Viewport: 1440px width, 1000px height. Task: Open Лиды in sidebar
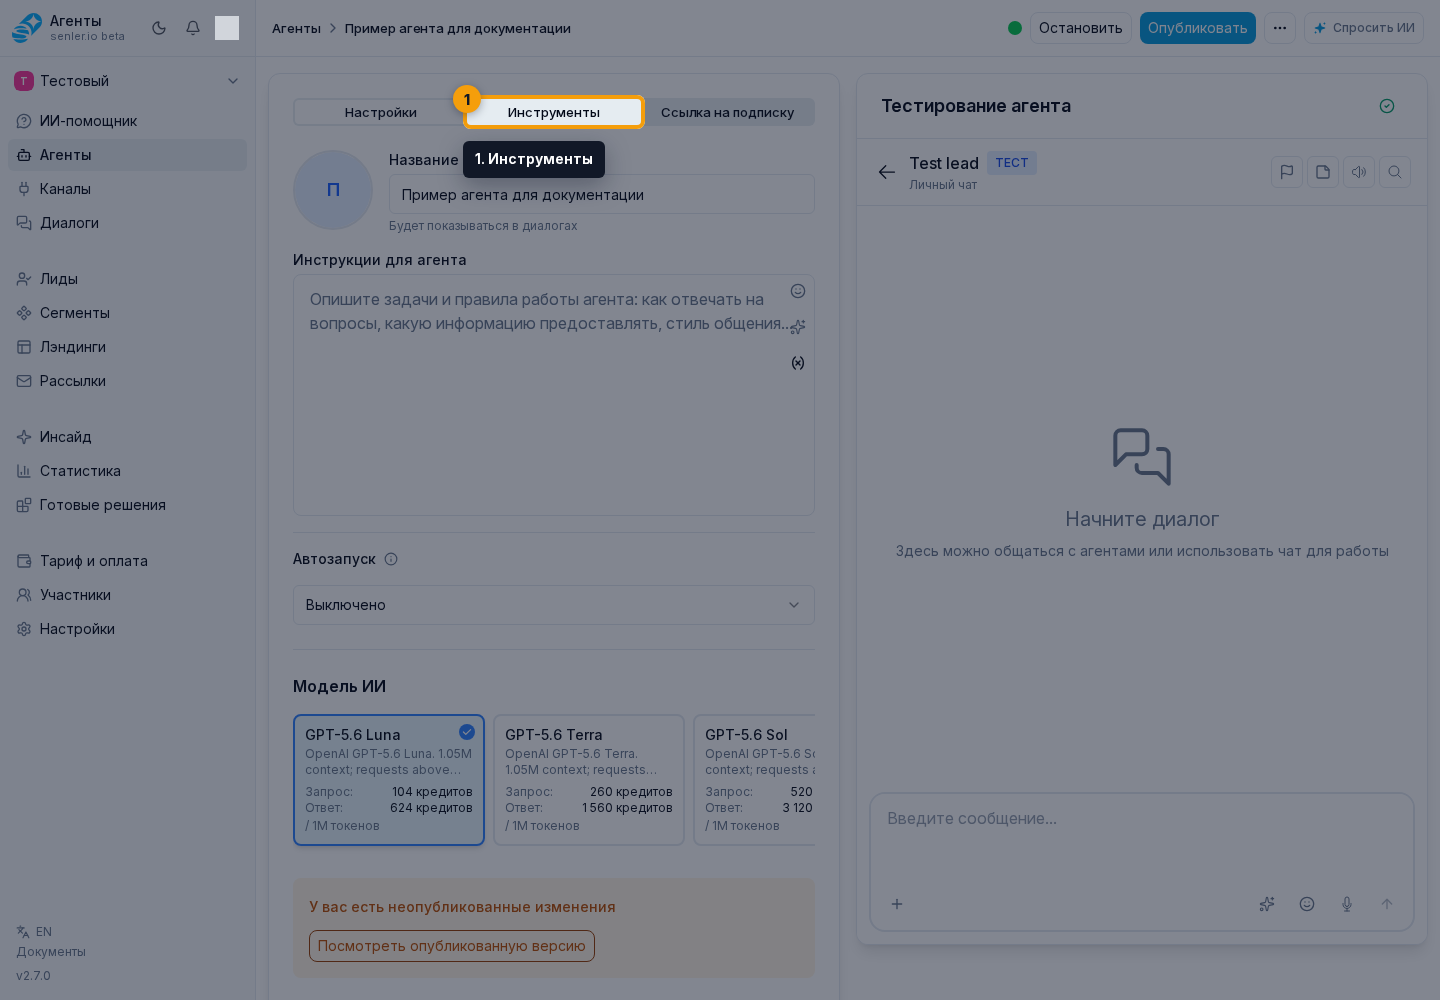127,279
